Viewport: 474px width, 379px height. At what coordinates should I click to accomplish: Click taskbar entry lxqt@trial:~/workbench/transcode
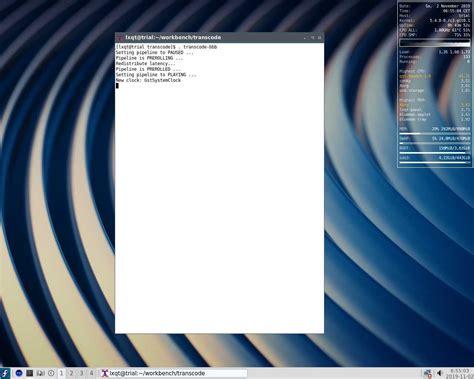point(173,373)
